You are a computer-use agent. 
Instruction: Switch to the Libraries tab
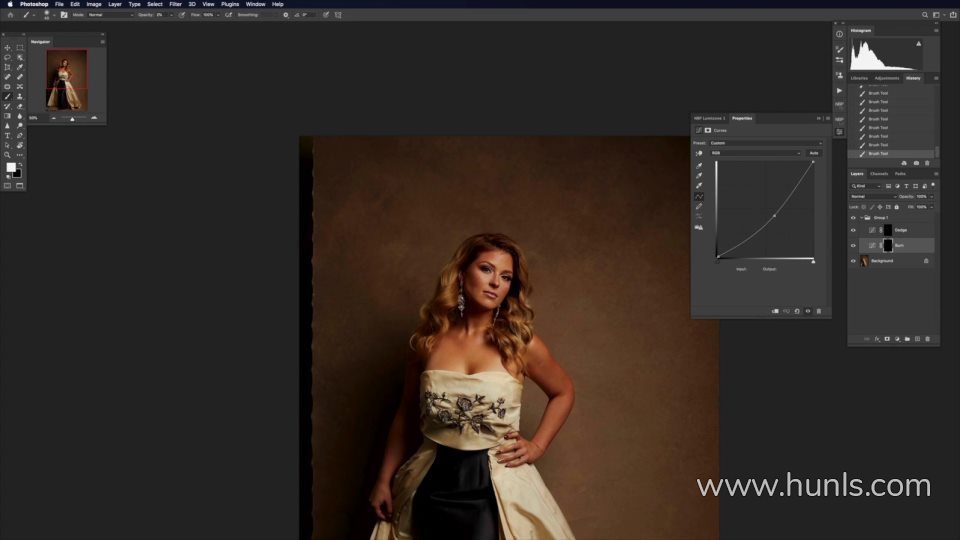click(859, 78)
